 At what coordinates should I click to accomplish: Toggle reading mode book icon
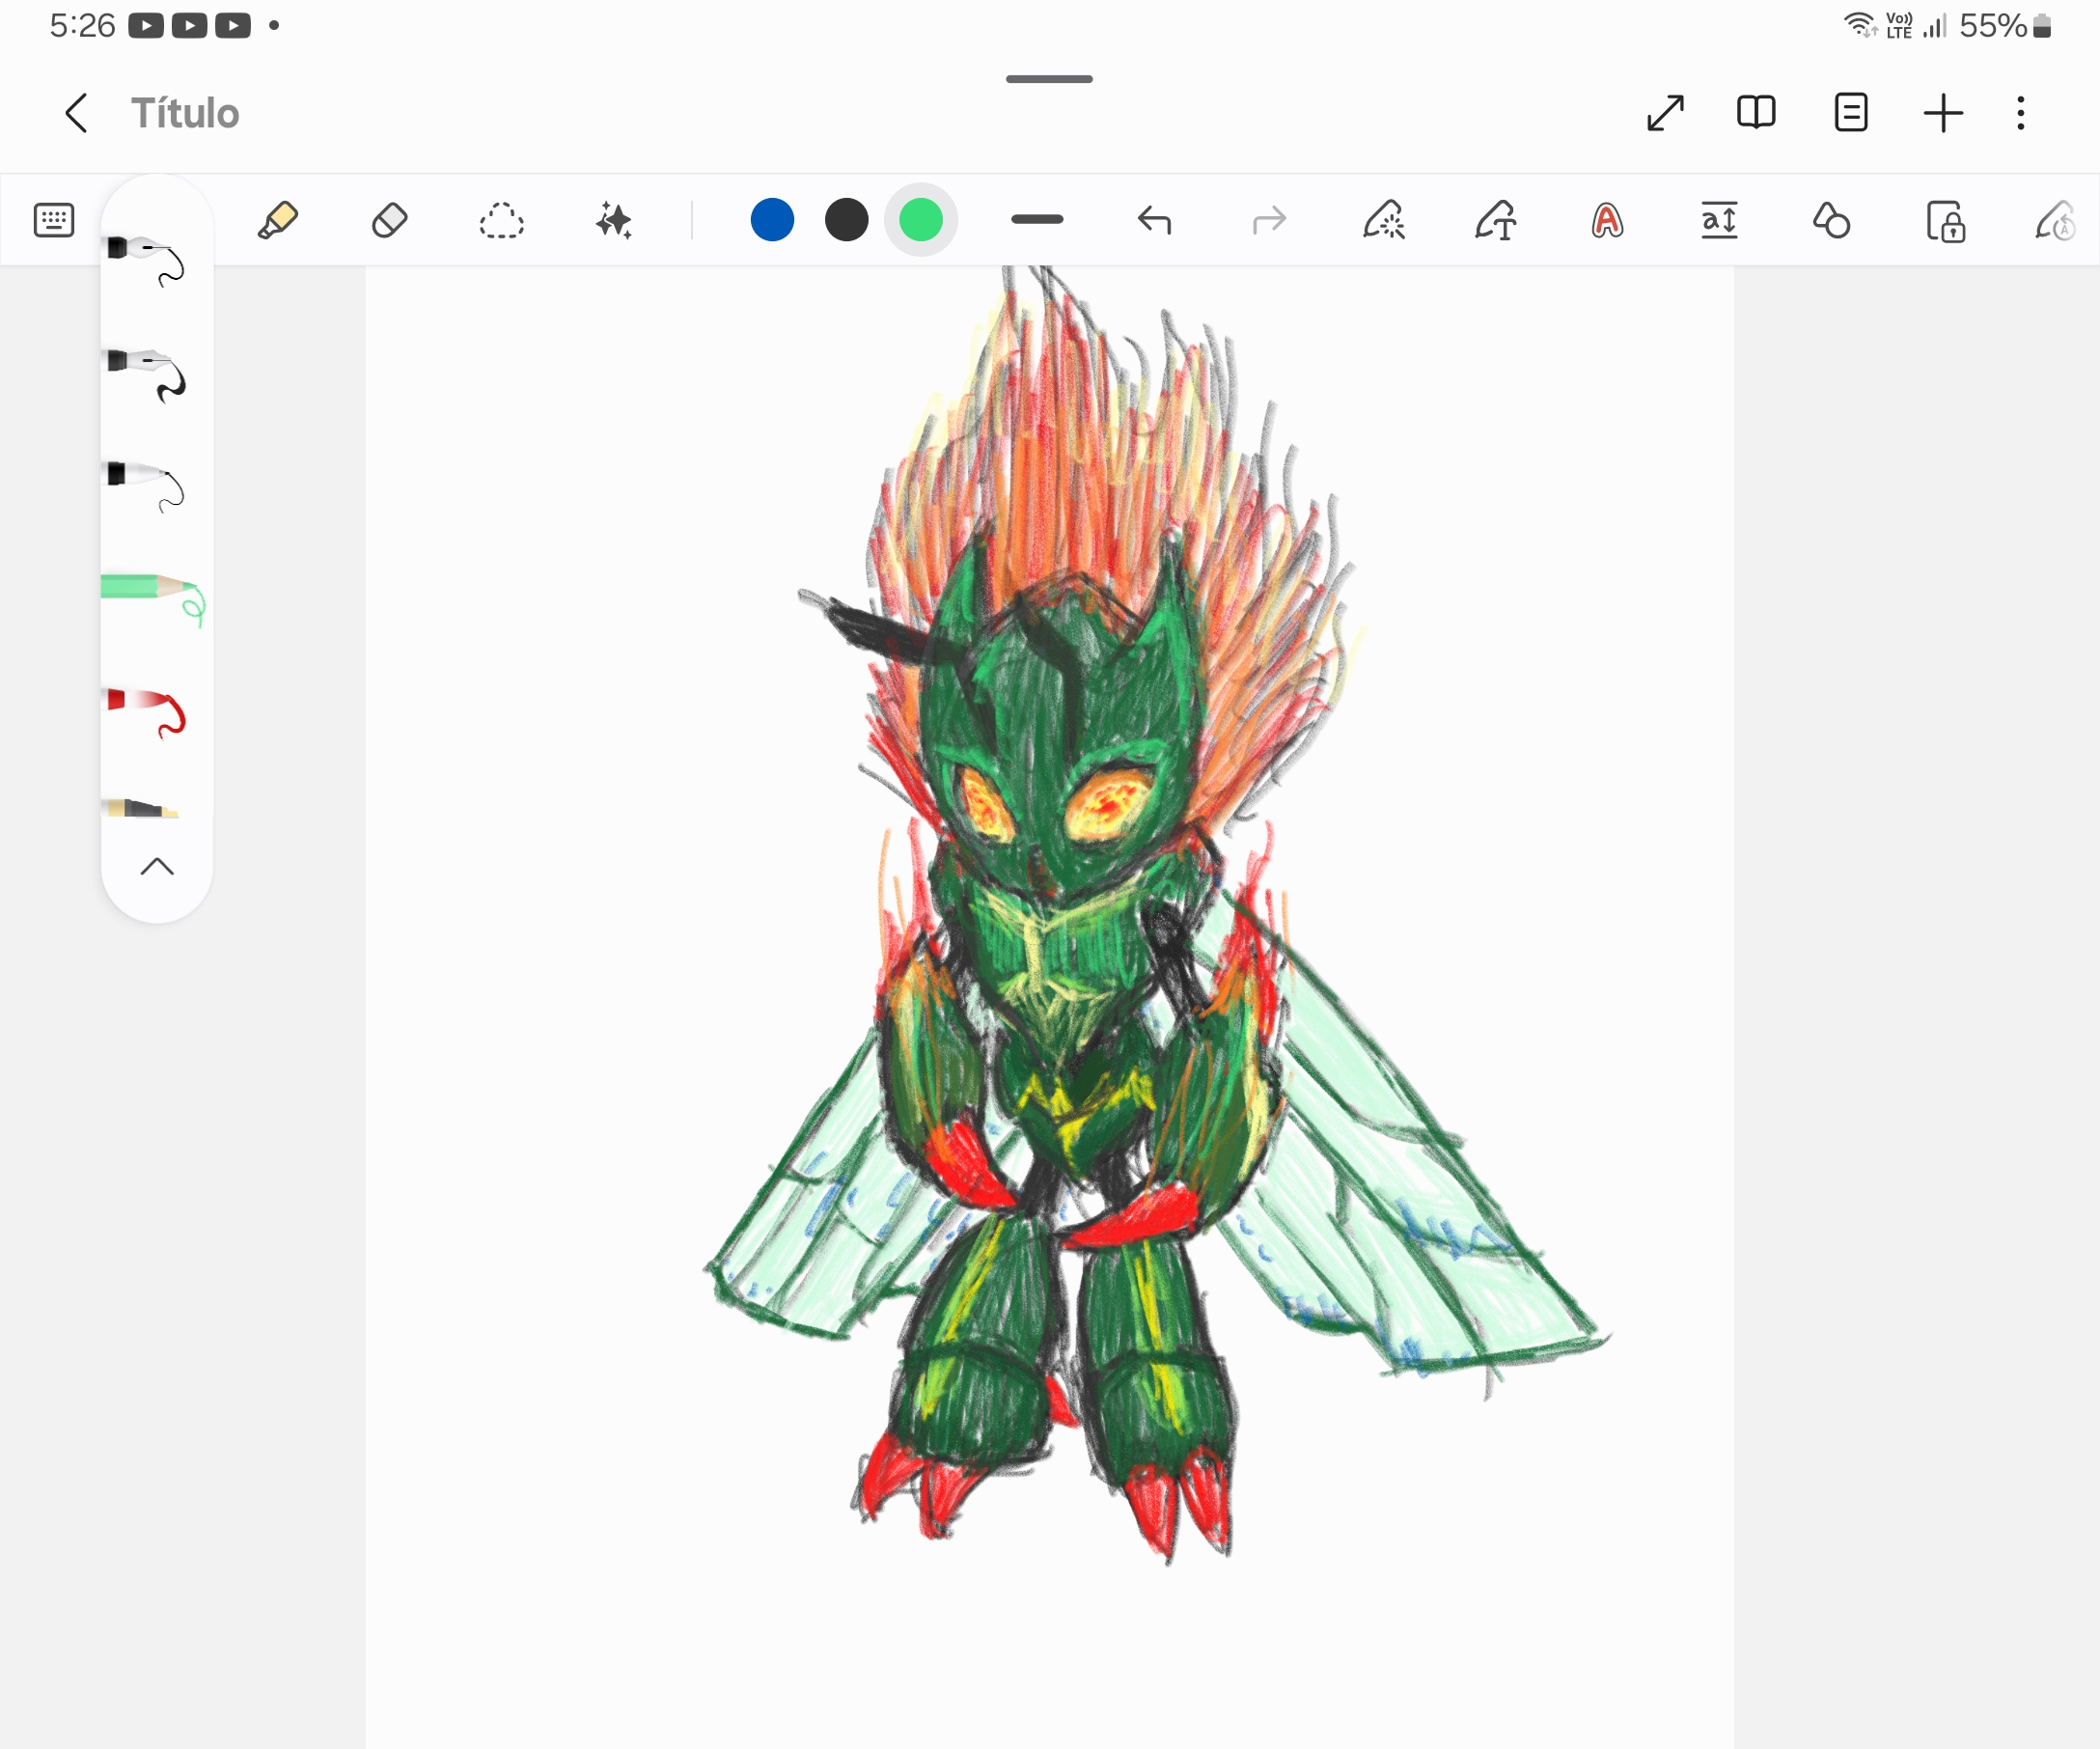click(1756, 112)
